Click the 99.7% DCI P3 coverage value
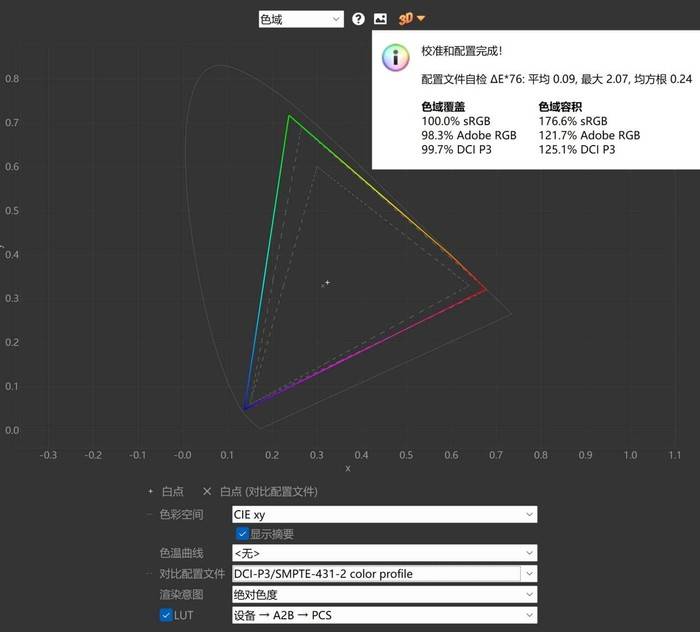Image resolution: width=700 pixels, height=632 pixels. (x=456, y=150)
